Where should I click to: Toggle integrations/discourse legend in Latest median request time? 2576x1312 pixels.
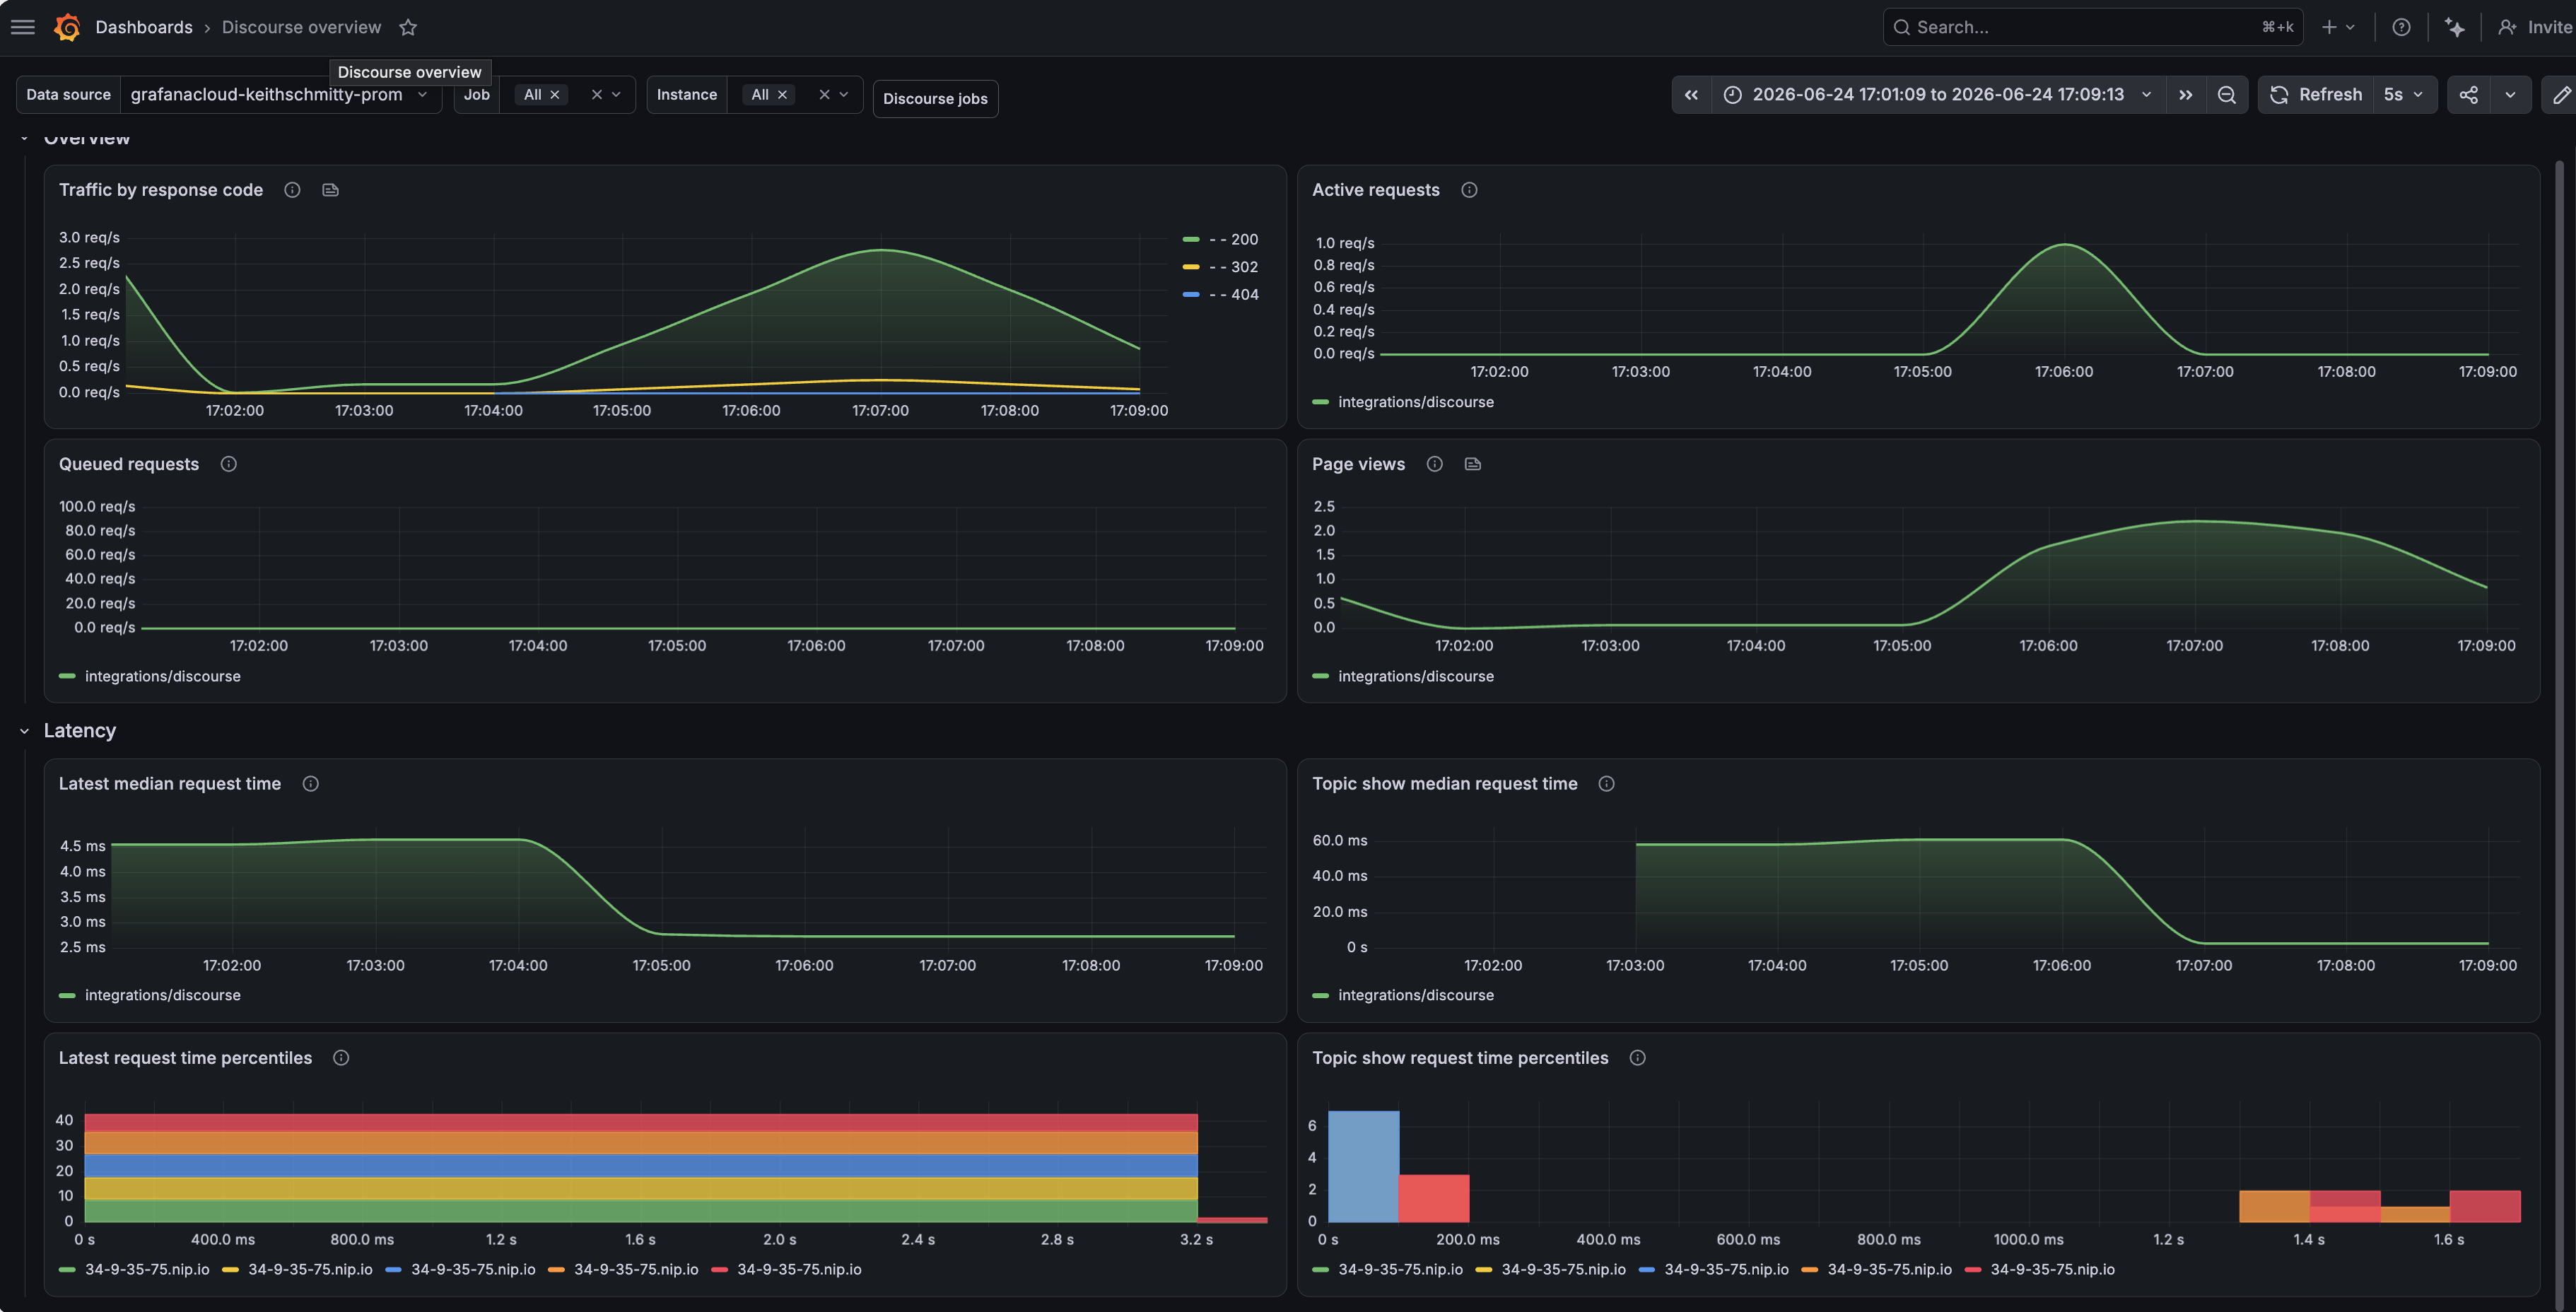pyautogui.click(x=163, y=995)
